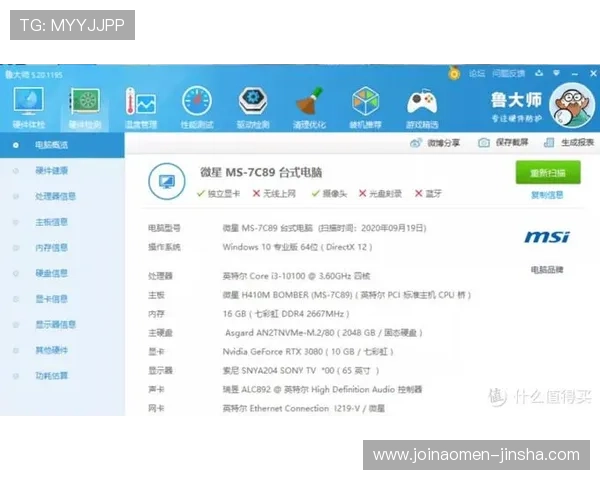
Task: Open the title bar dropdown menu icon
Action: 556,73
